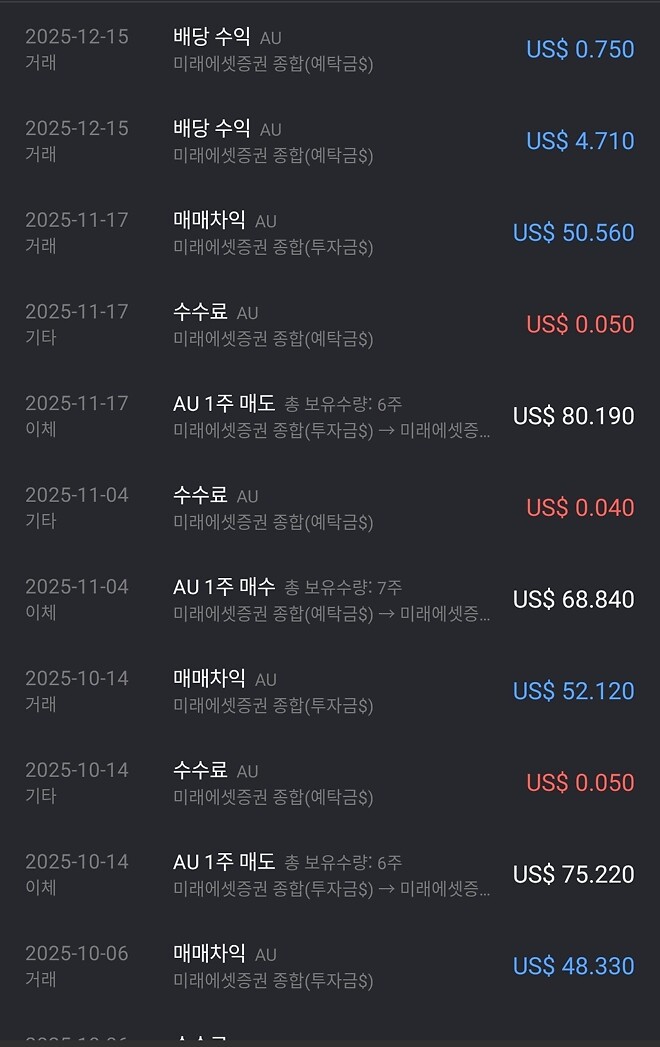
Task: Tap the date label 2025-12-15
Action: tap(77, 36)
